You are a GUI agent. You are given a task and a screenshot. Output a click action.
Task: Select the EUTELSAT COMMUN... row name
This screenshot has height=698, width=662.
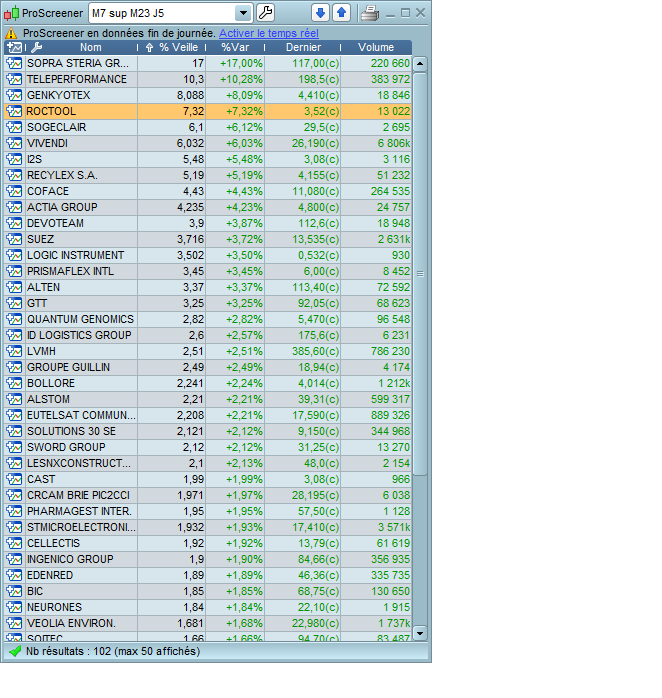click(81, 415)
